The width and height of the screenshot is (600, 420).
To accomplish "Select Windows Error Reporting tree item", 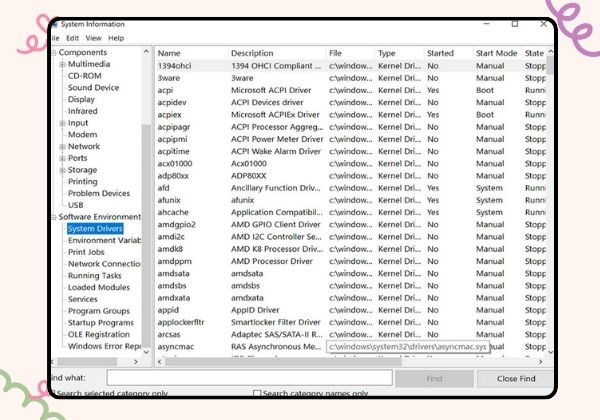I will (x=104, y=346).
